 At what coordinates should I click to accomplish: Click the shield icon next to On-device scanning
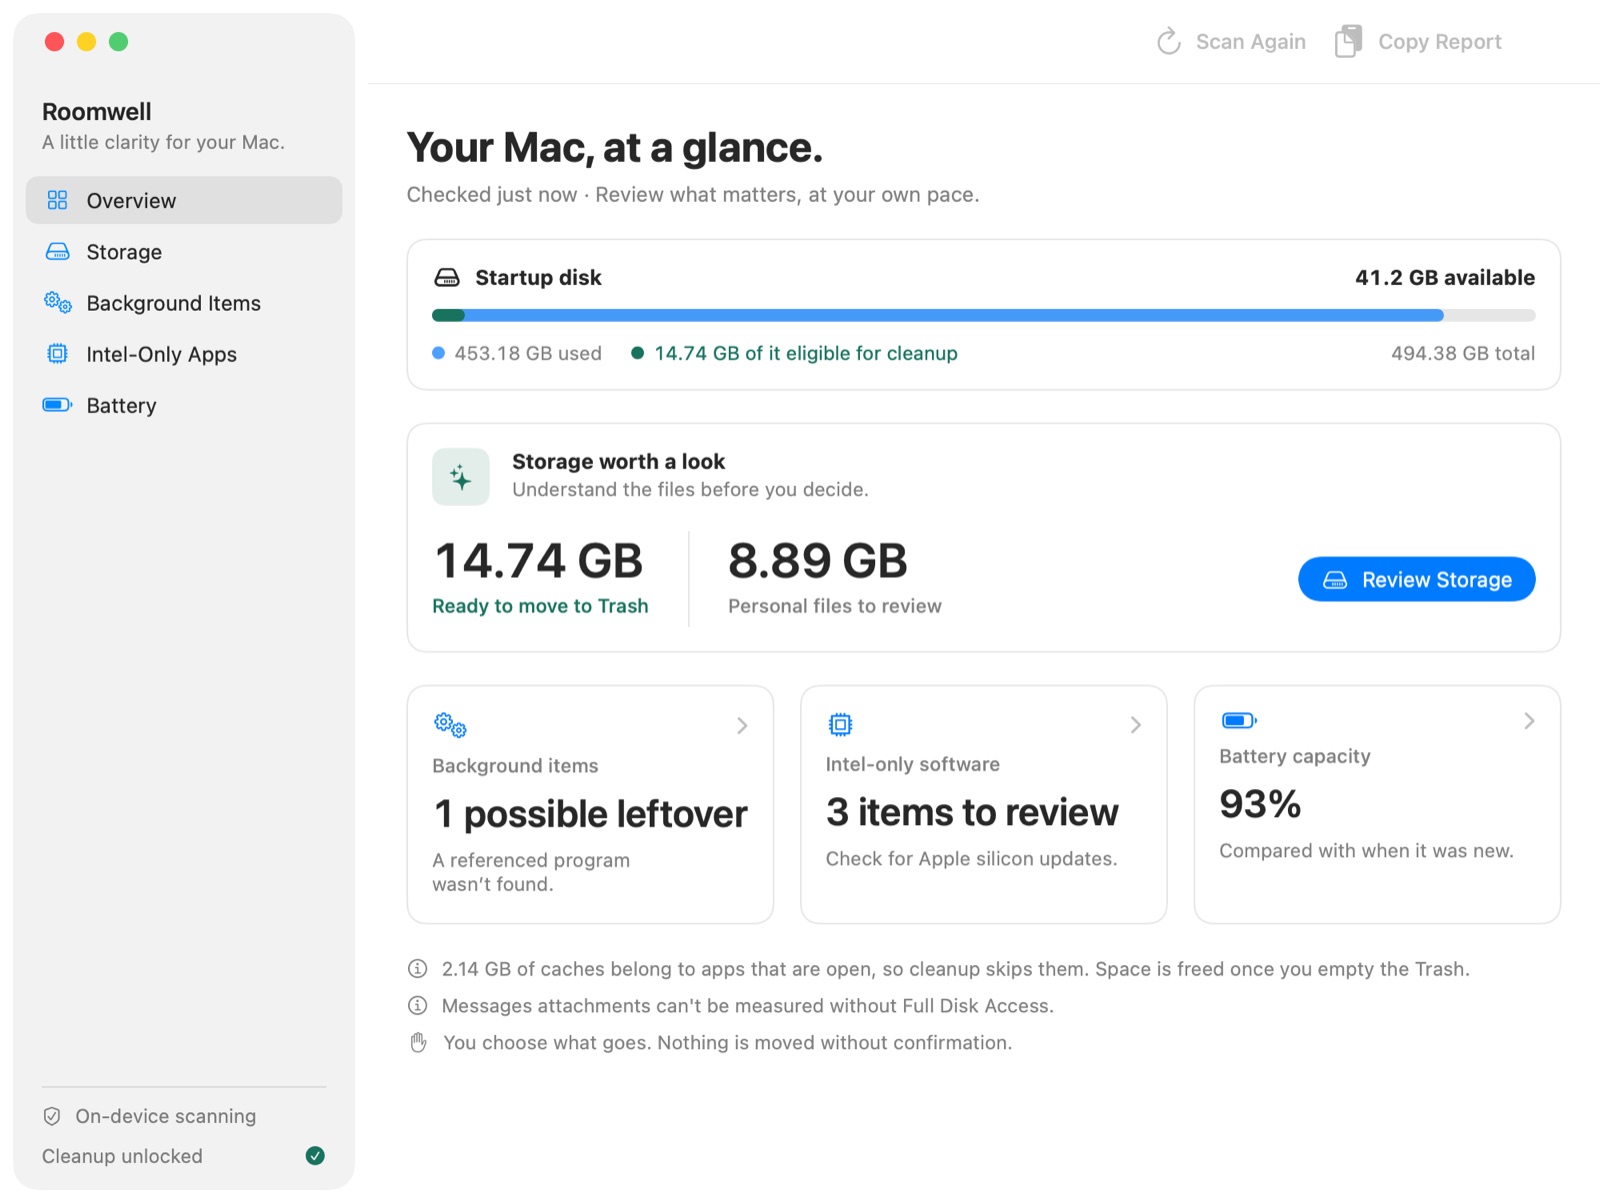52,1116
